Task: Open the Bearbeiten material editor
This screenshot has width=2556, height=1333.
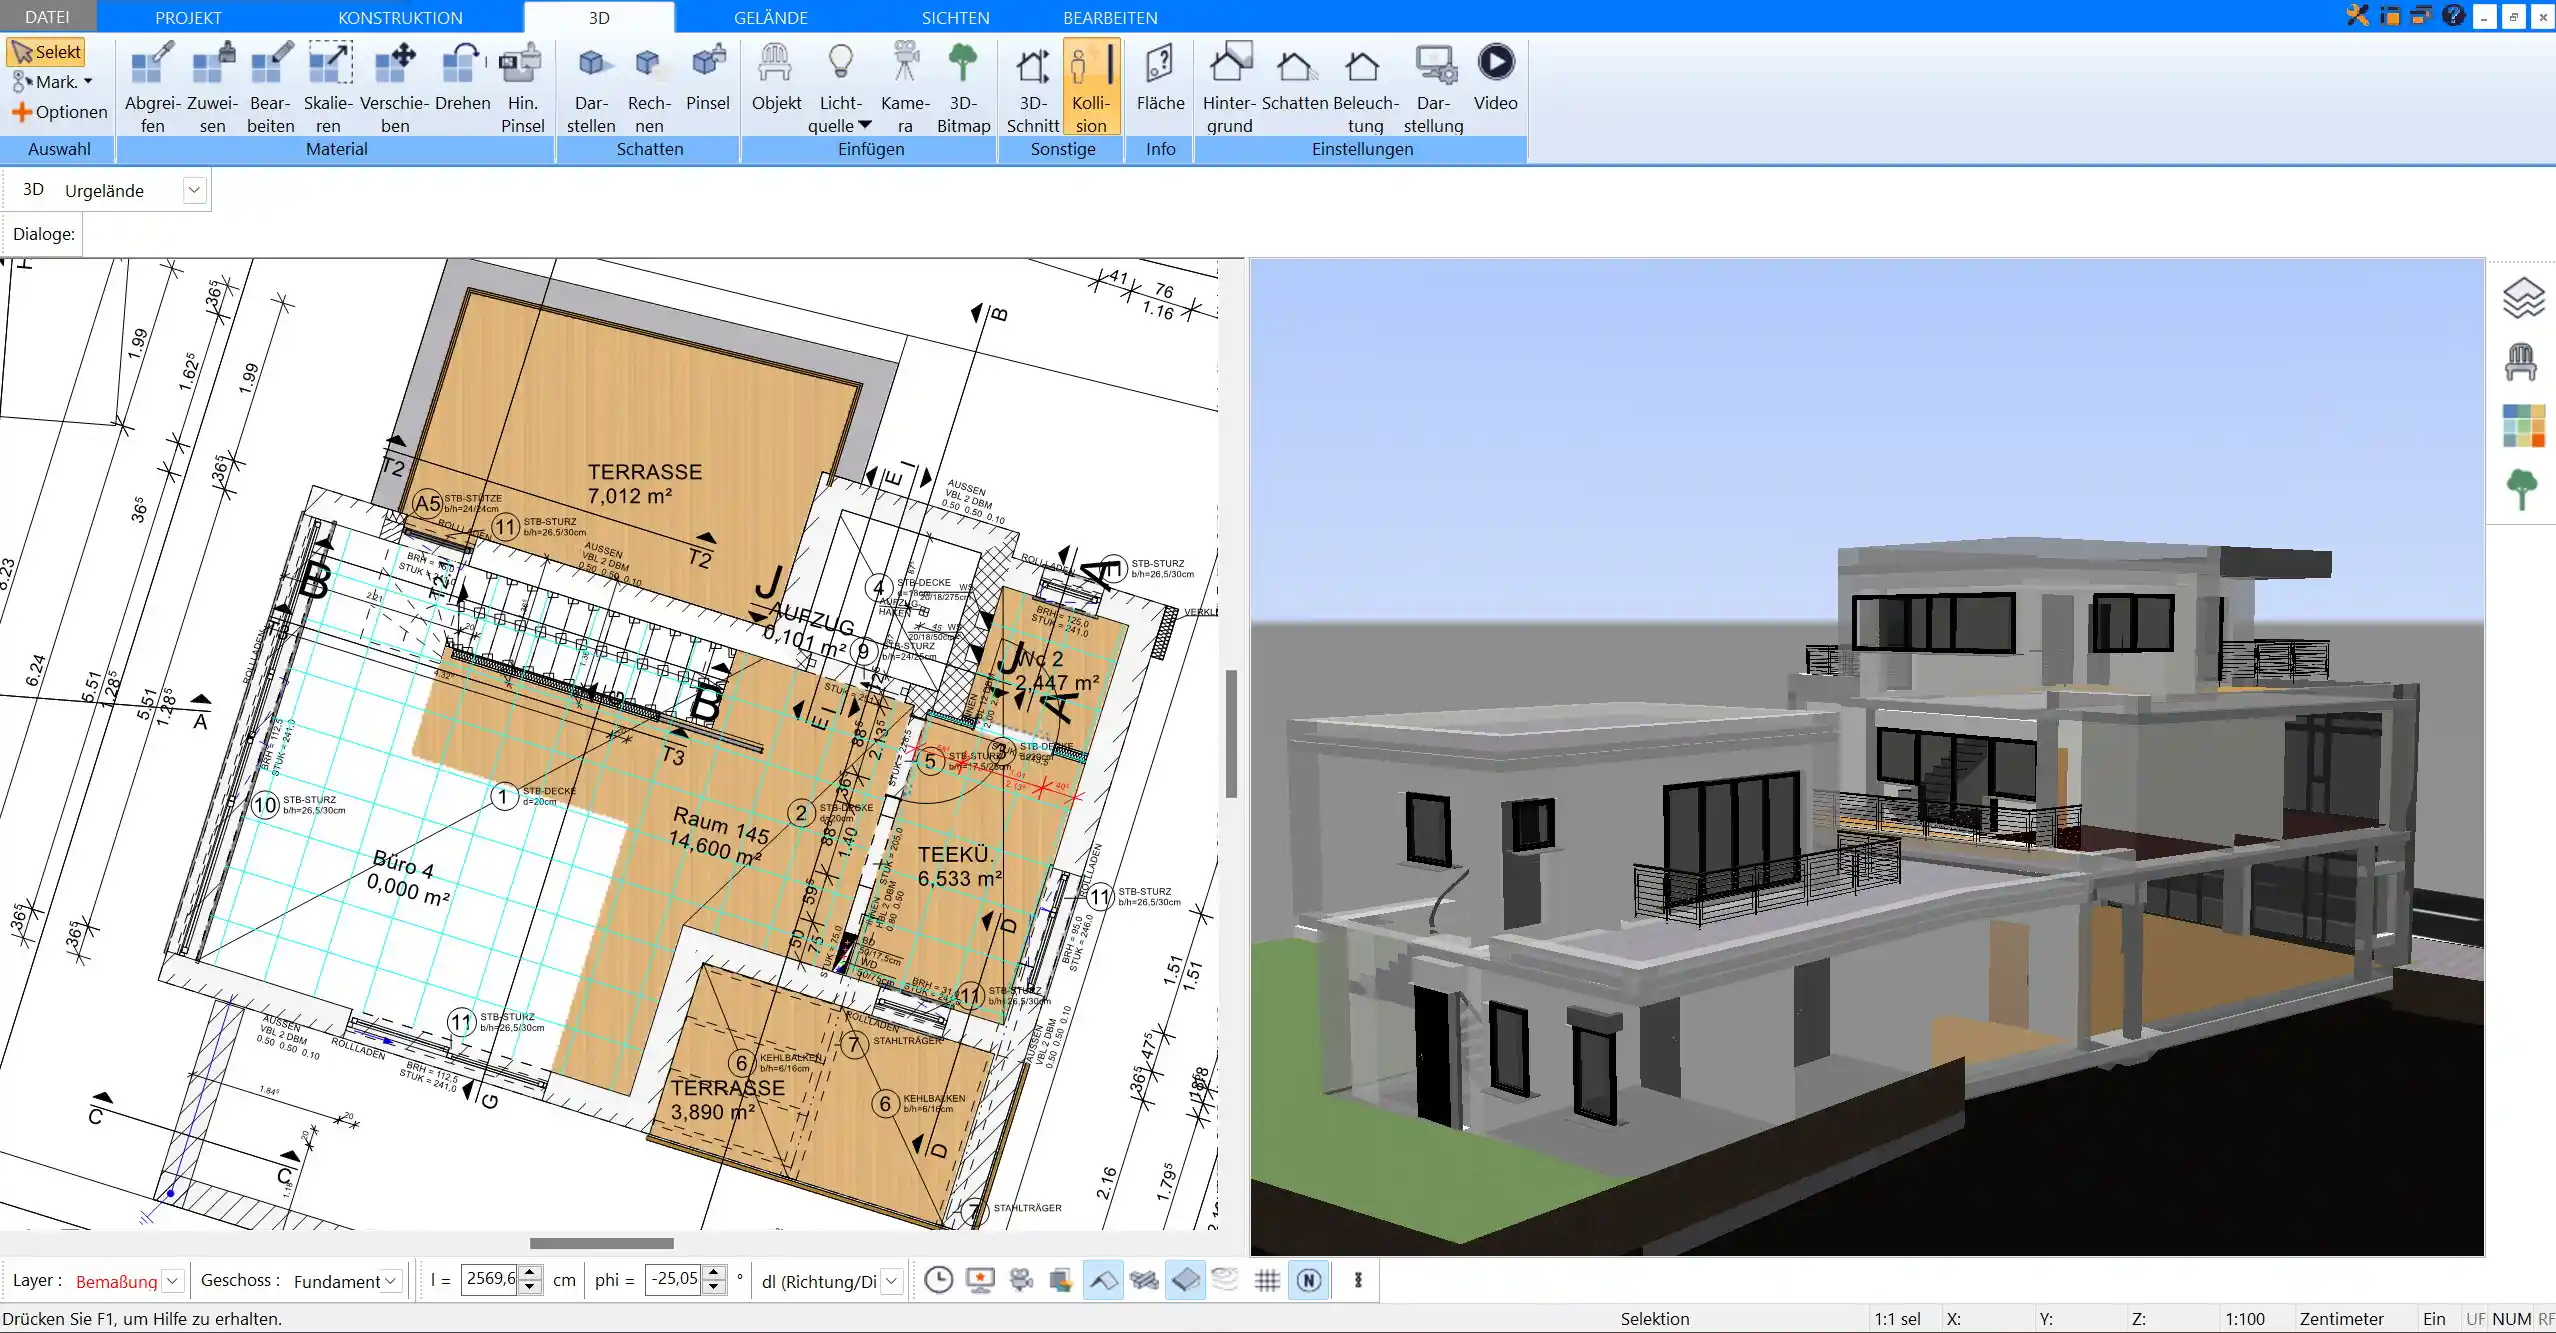Action: click(270, 88)
